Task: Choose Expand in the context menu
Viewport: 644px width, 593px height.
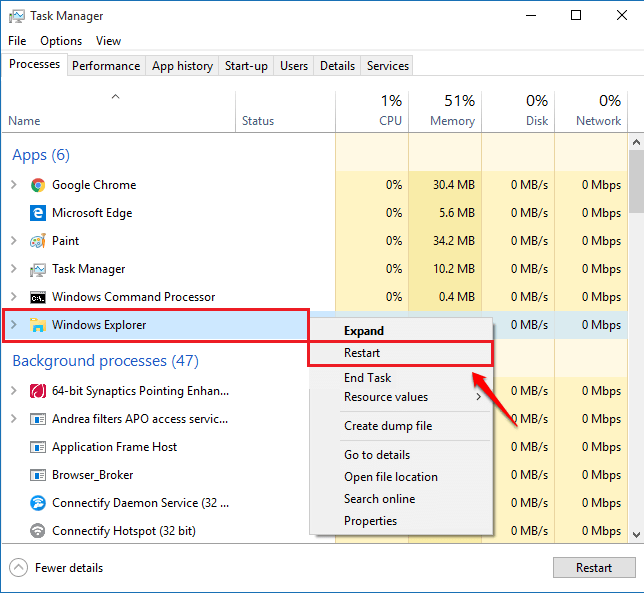Action: coord(401,331)
